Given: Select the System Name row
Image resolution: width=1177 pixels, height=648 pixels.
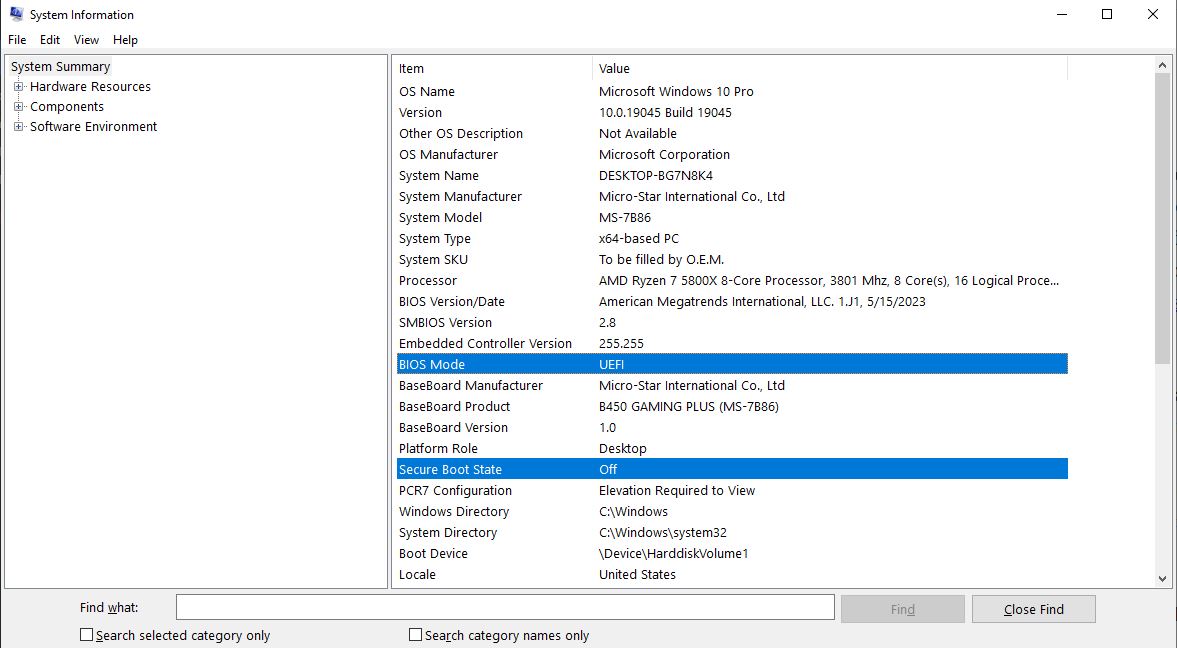Looking at the screenshot, I should (732, 176).
